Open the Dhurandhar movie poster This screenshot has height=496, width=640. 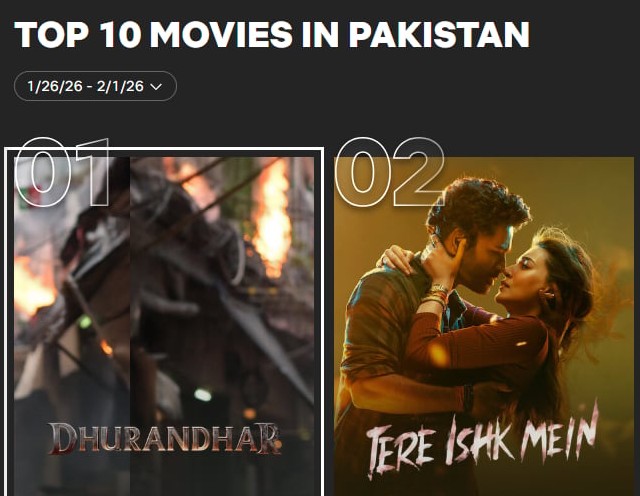pyautogui.click(x=164, y=326)
